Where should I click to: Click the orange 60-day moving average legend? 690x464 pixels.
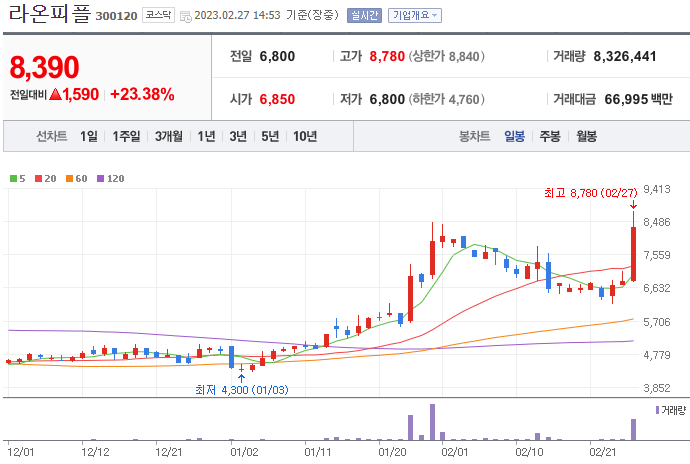click(77, 179)
